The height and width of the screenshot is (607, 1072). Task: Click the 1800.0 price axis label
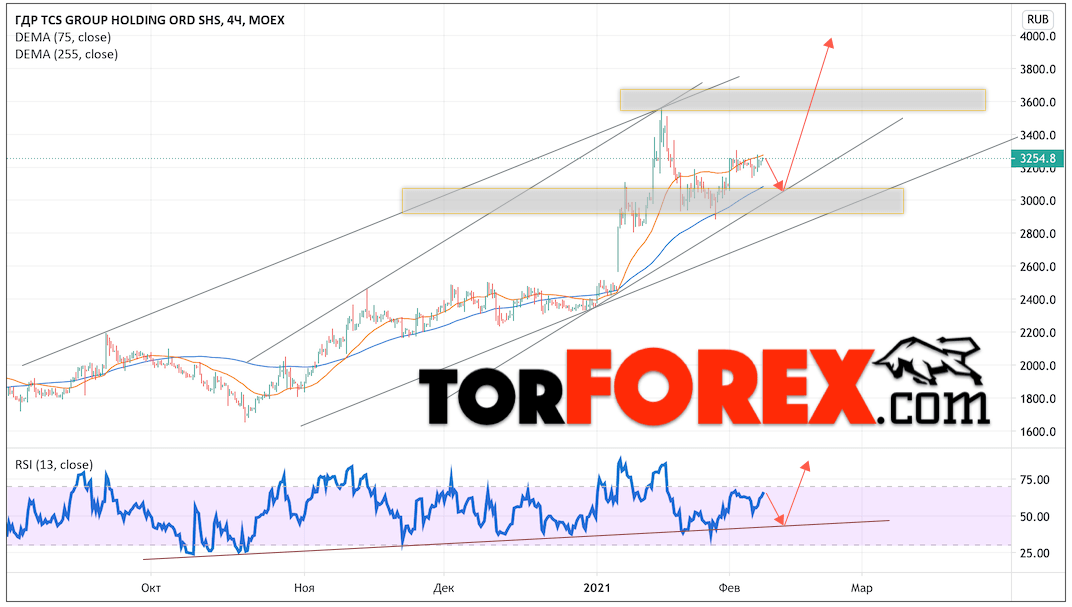1038,399
